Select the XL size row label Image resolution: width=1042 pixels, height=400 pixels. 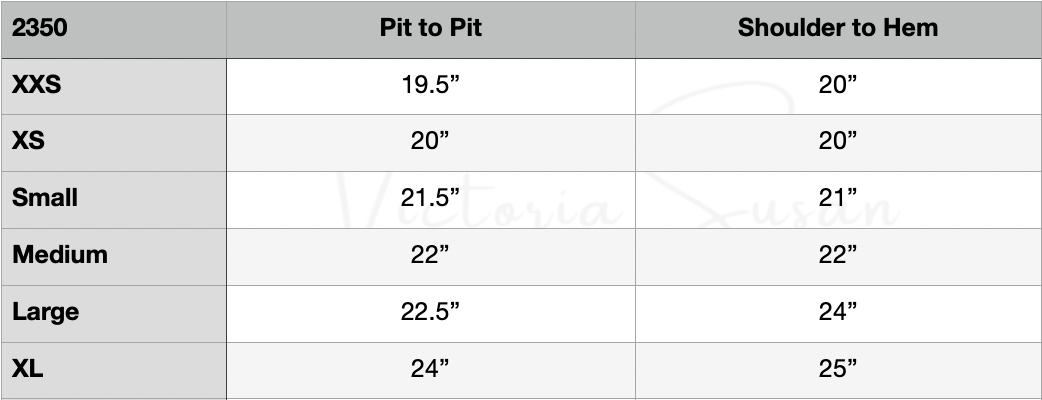click(x=28, y=369)
